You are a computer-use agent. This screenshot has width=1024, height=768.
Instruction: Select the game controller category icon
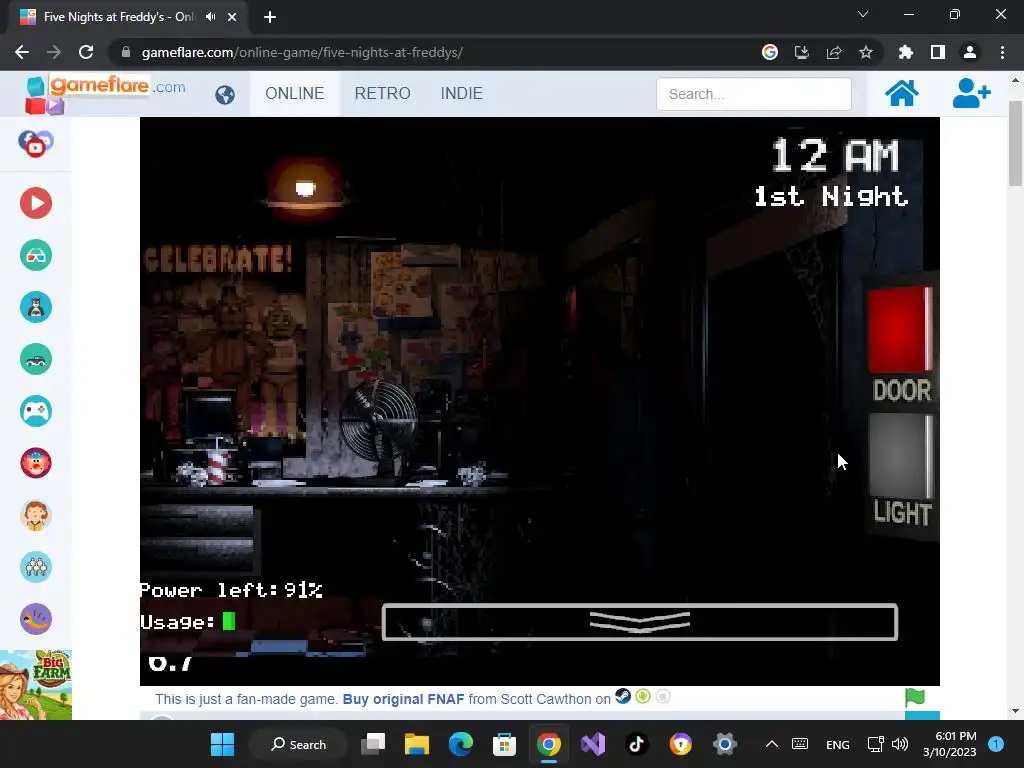pyautogui.click(x=36, y=411)
